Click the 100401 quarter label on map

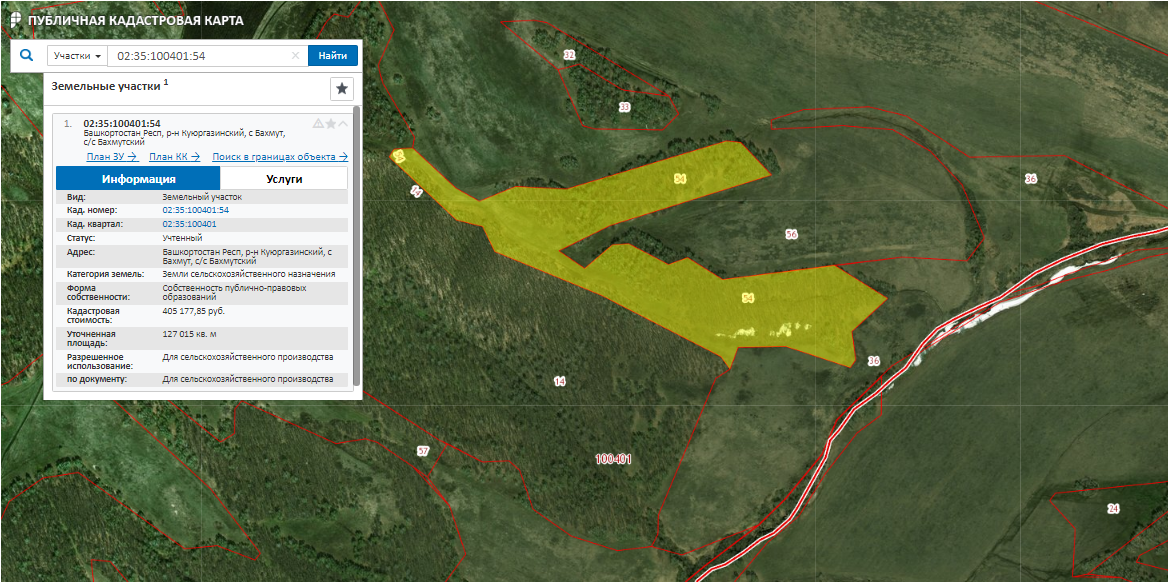click(x=613, y=459)
